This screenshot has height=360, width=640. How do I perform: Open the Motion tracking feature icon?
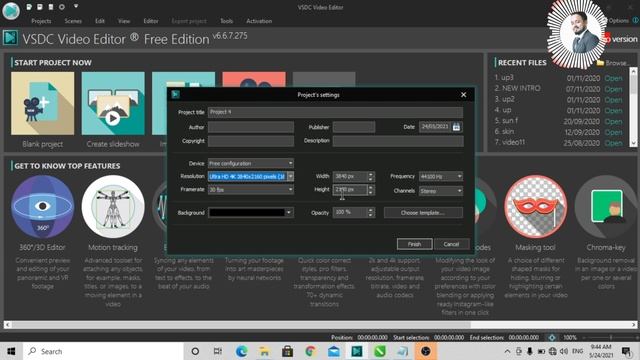[x=113, y=207]
